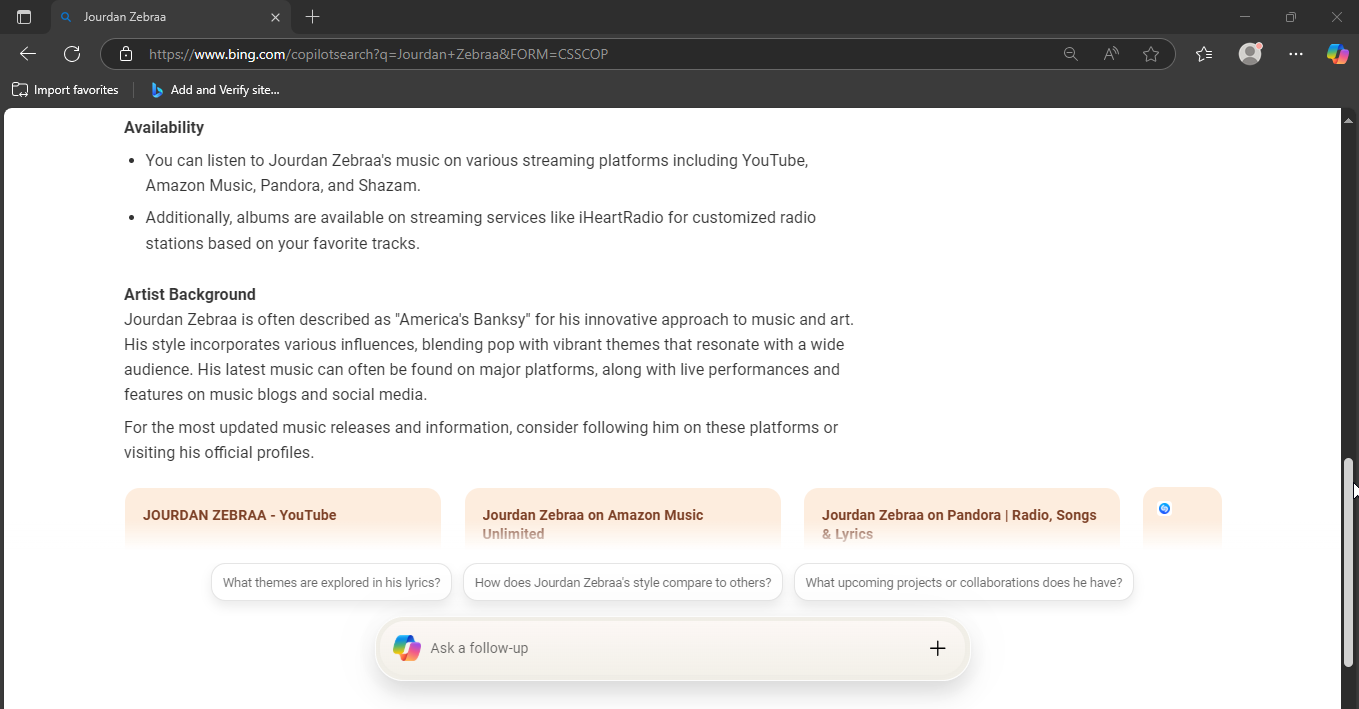This screenshot has width=1359, height=709.
Task: Open Add and Verify site bookmark
Action: click(x=214, y=90)
